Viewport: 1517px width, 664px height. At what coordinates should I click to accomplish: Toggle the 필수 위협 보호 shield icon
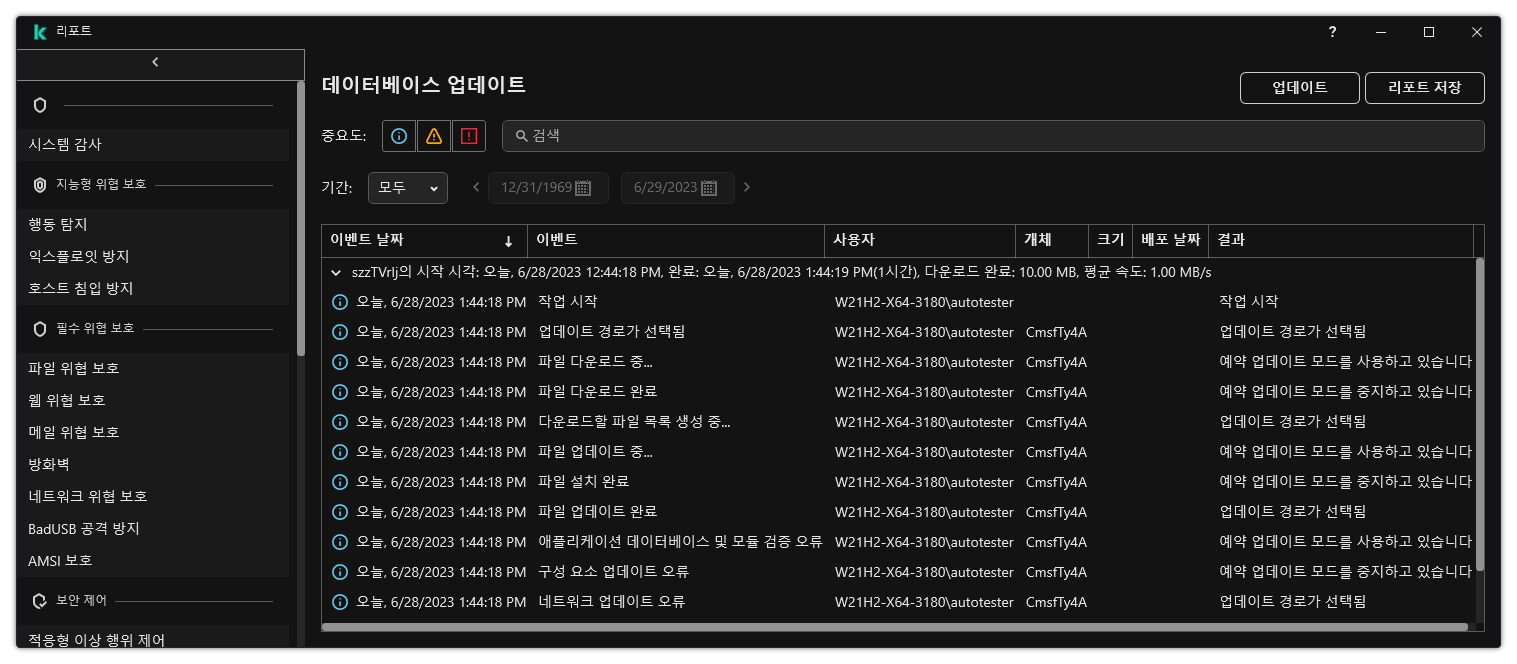[x=39, y=328]
